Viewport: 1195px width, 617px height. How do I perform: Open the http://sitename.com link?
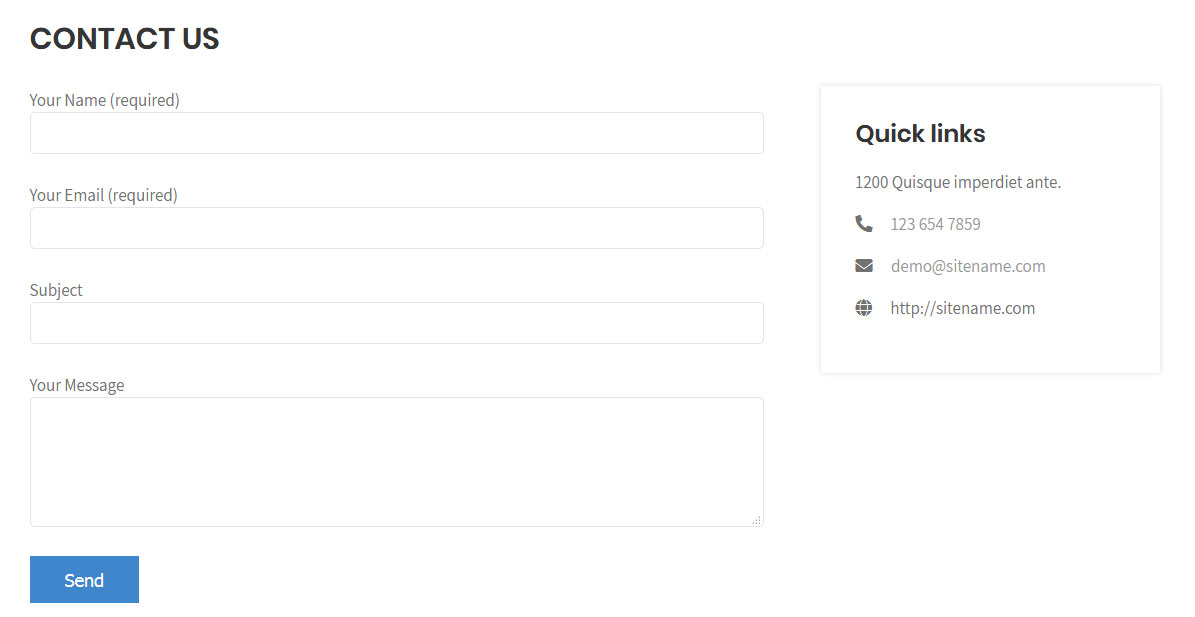pos(963,308)
